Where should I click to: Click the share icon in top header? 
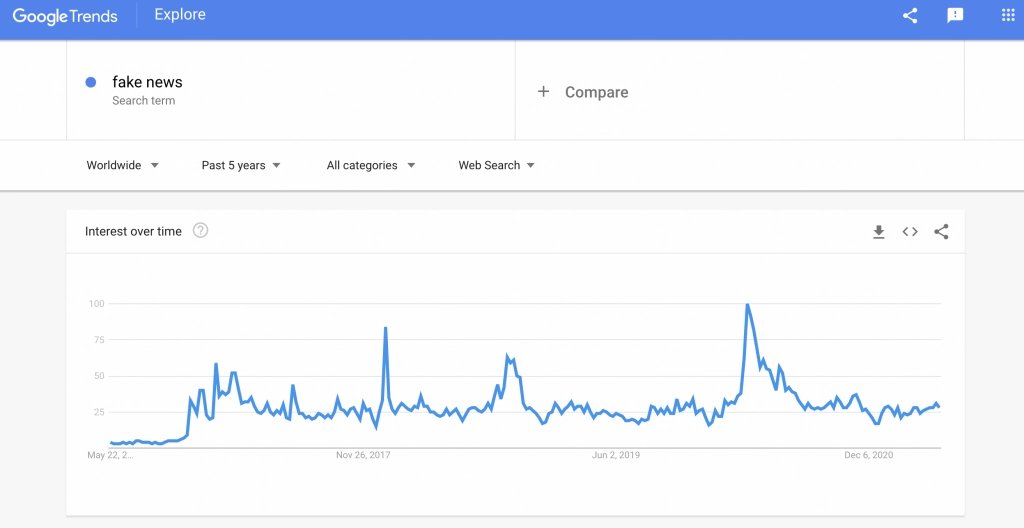tap(910, 16)
